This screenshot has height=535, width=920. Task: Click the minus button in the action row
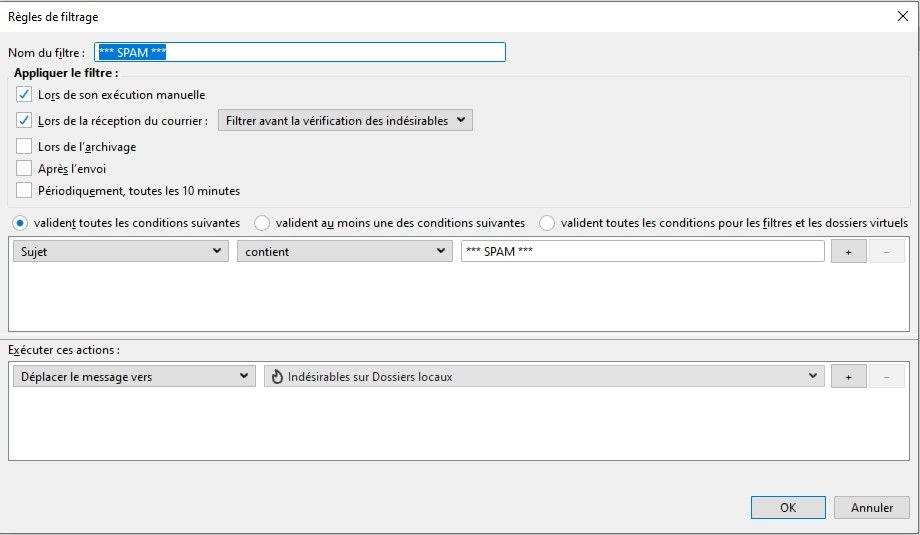tap(887, 377)
